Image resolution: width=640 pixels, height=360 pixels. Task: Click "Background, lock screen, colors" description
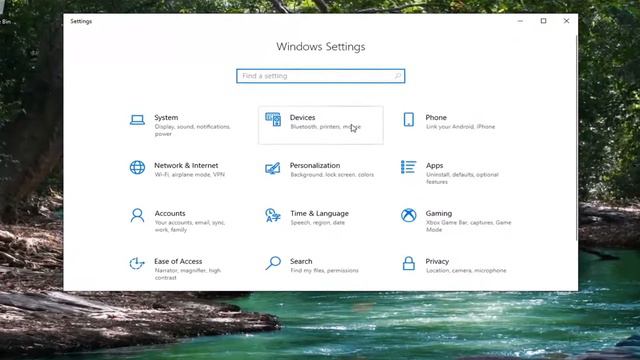click(x=332, y=175)
